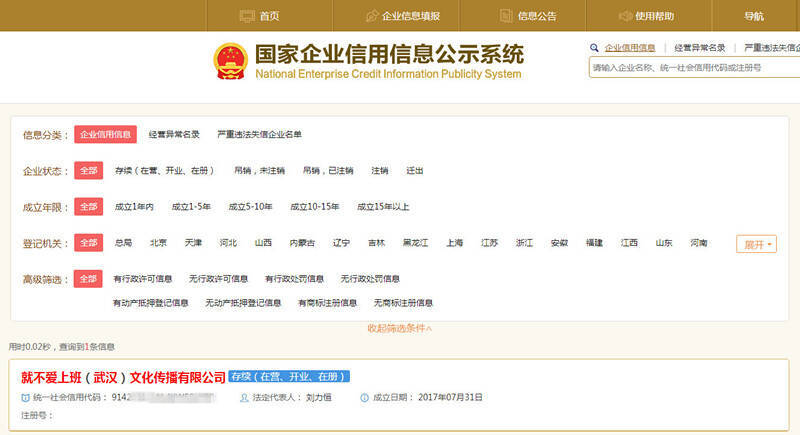Open 就不爱上班（武汉）文化传播有限公司 result

(x=124, y=377)
